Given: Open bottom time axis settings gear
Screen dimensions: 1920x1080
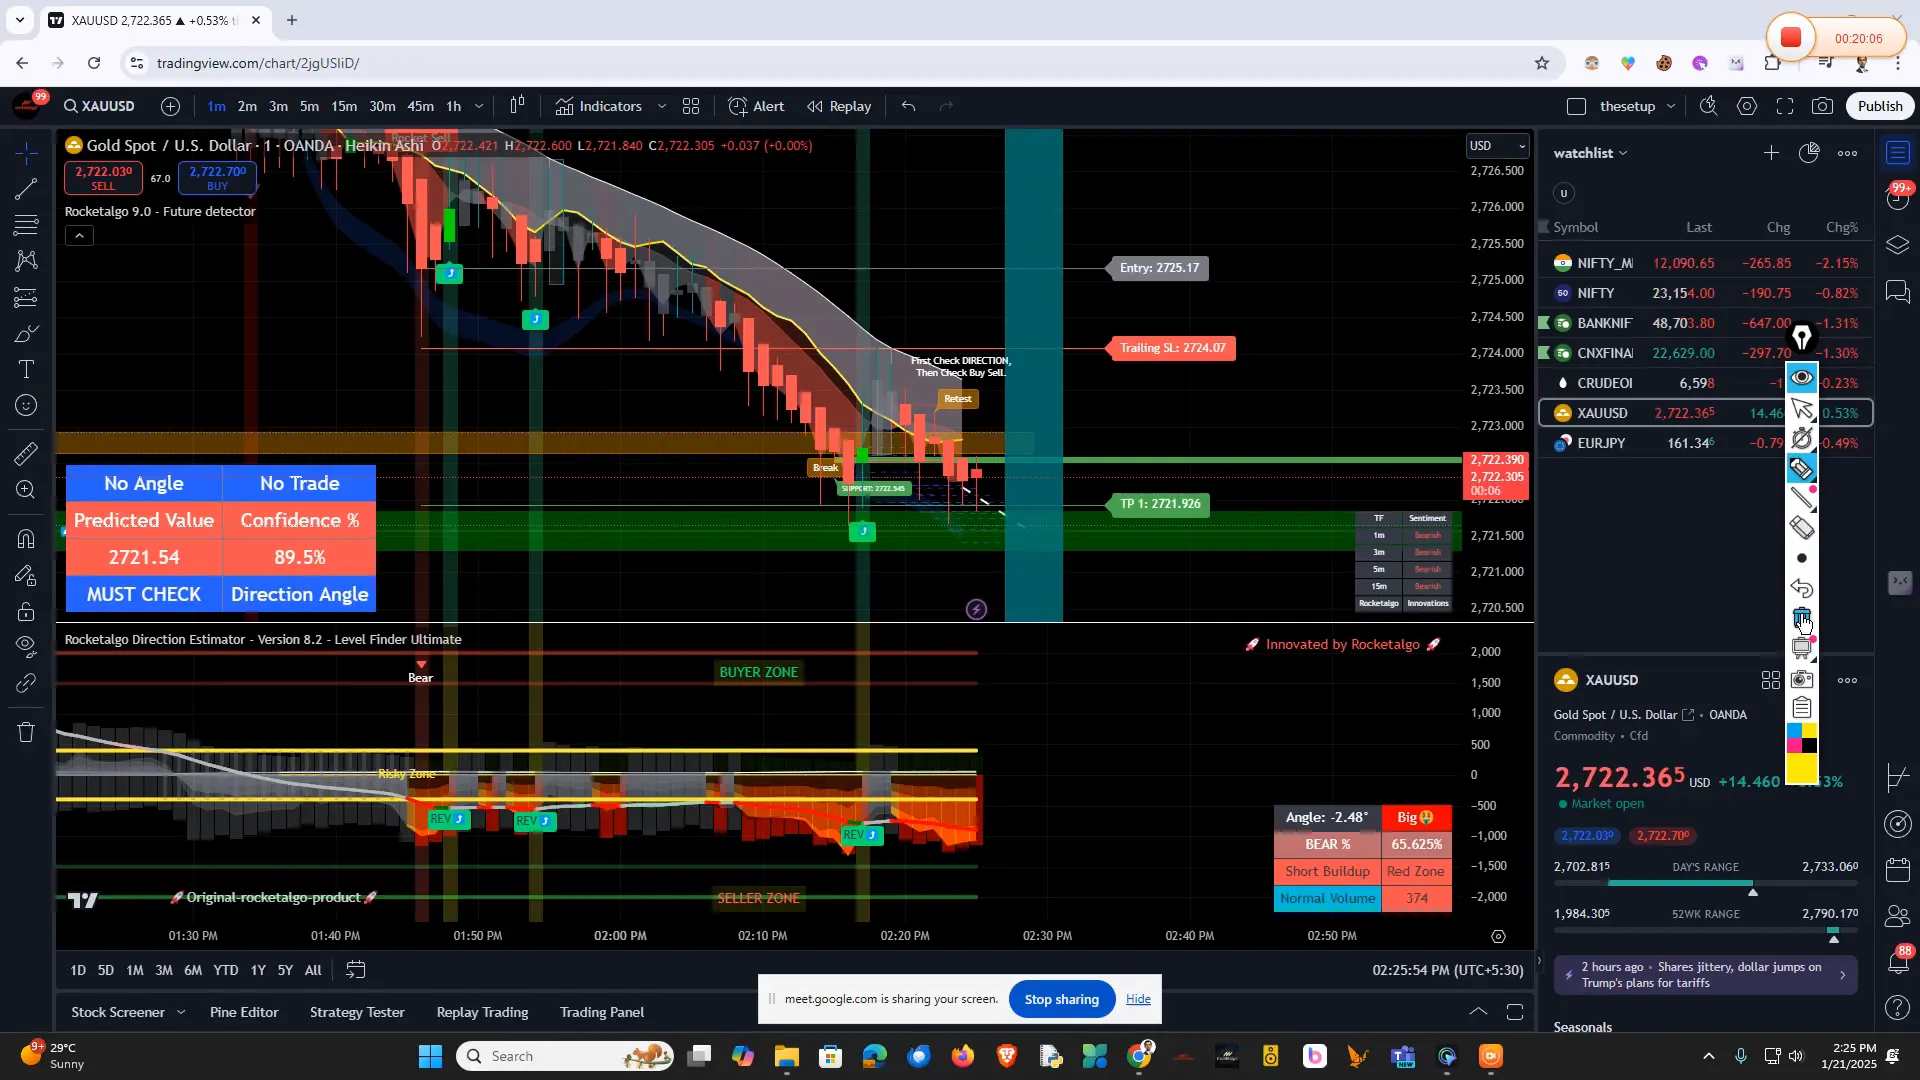Looking at the screenshot, I should click(x=1498, y=937).
